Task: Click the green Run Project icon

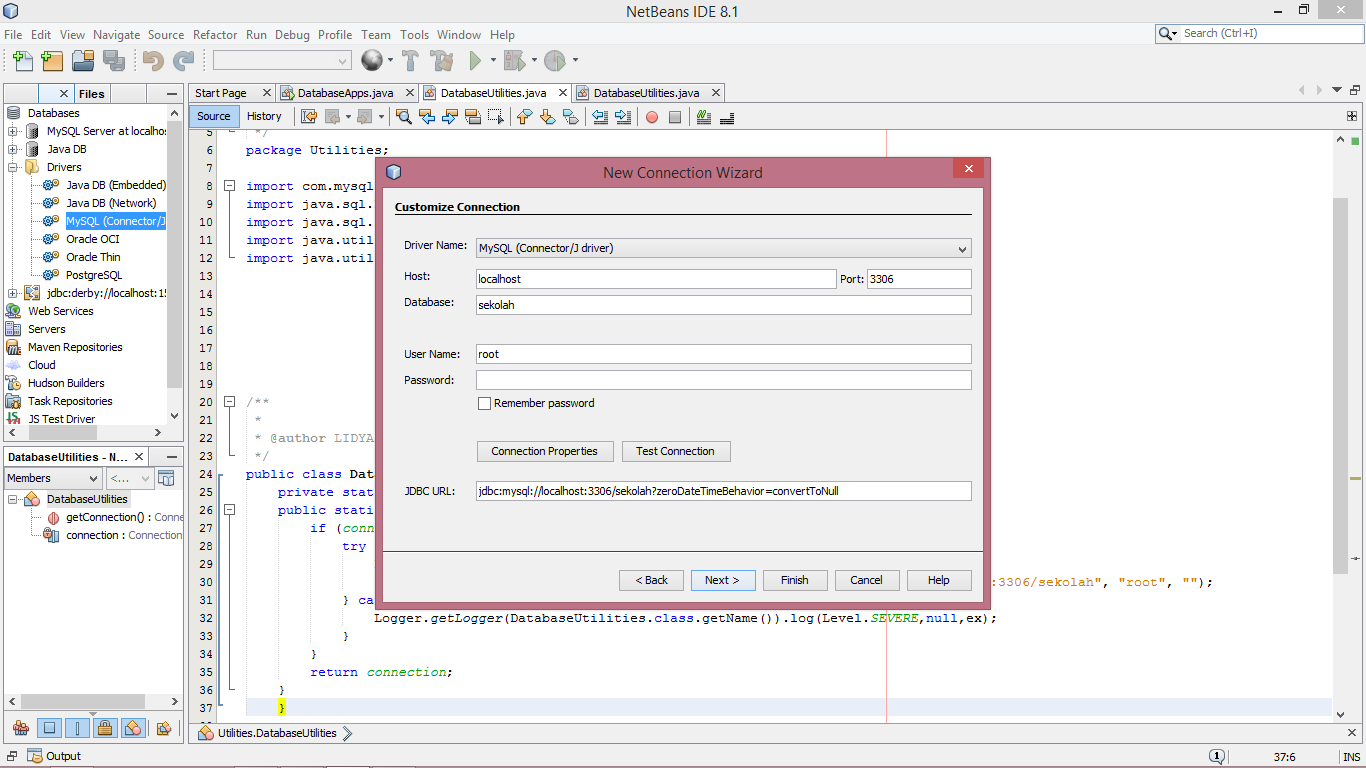Action: (476, 61)
